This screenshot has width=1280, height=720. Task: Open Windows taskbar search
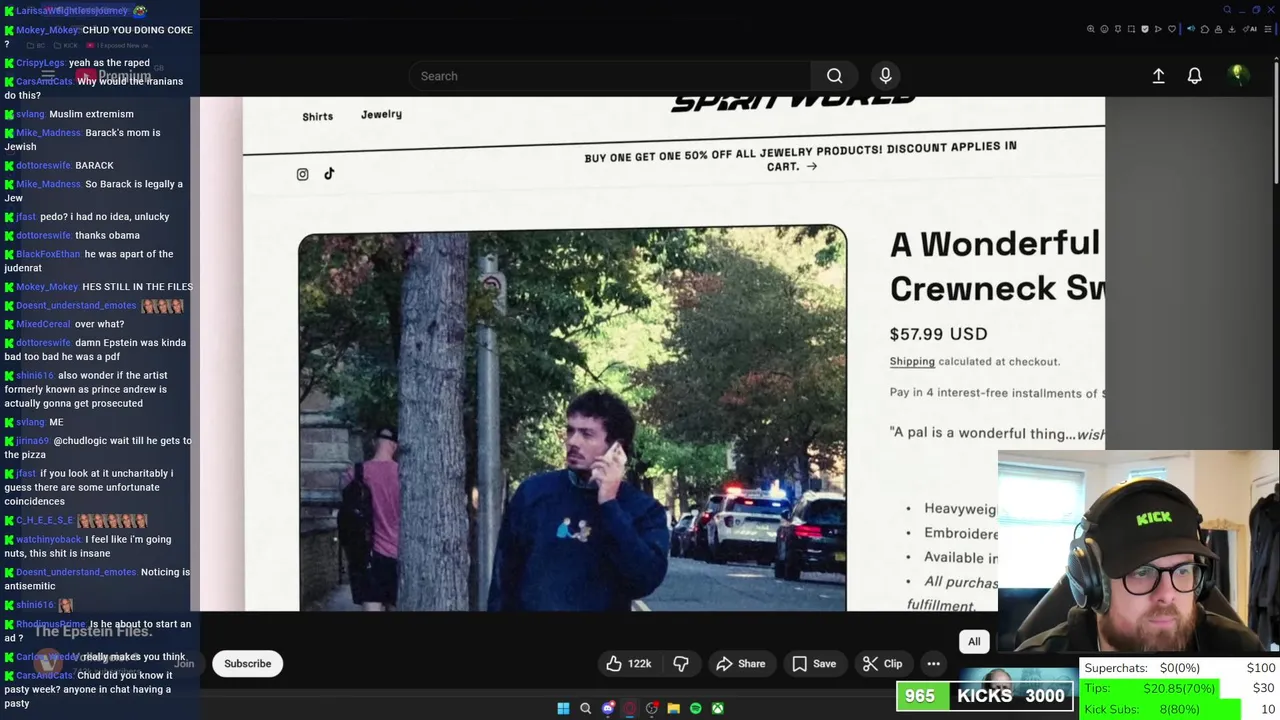pos(586,708)
